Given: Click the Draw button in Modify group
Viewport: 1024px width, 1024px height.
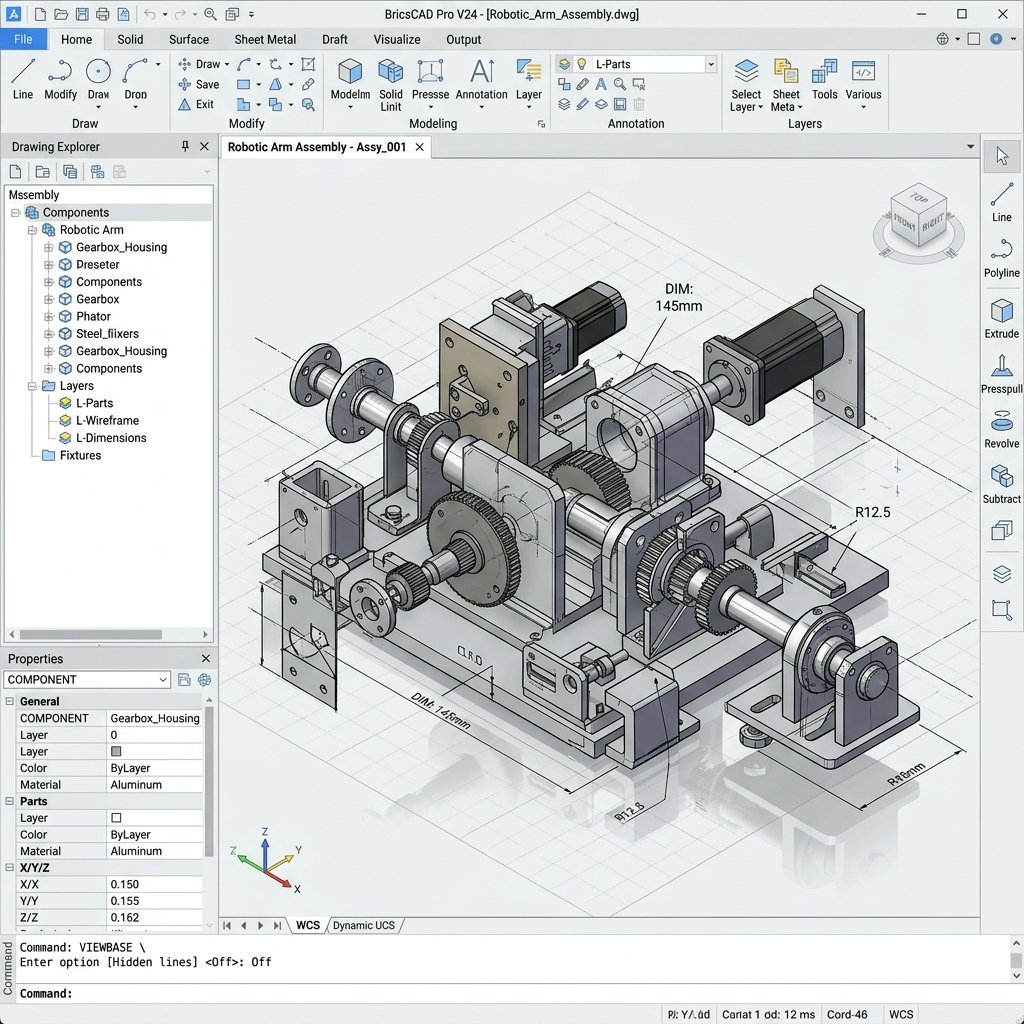Looking at the screenshot, I should pos(202,64).
